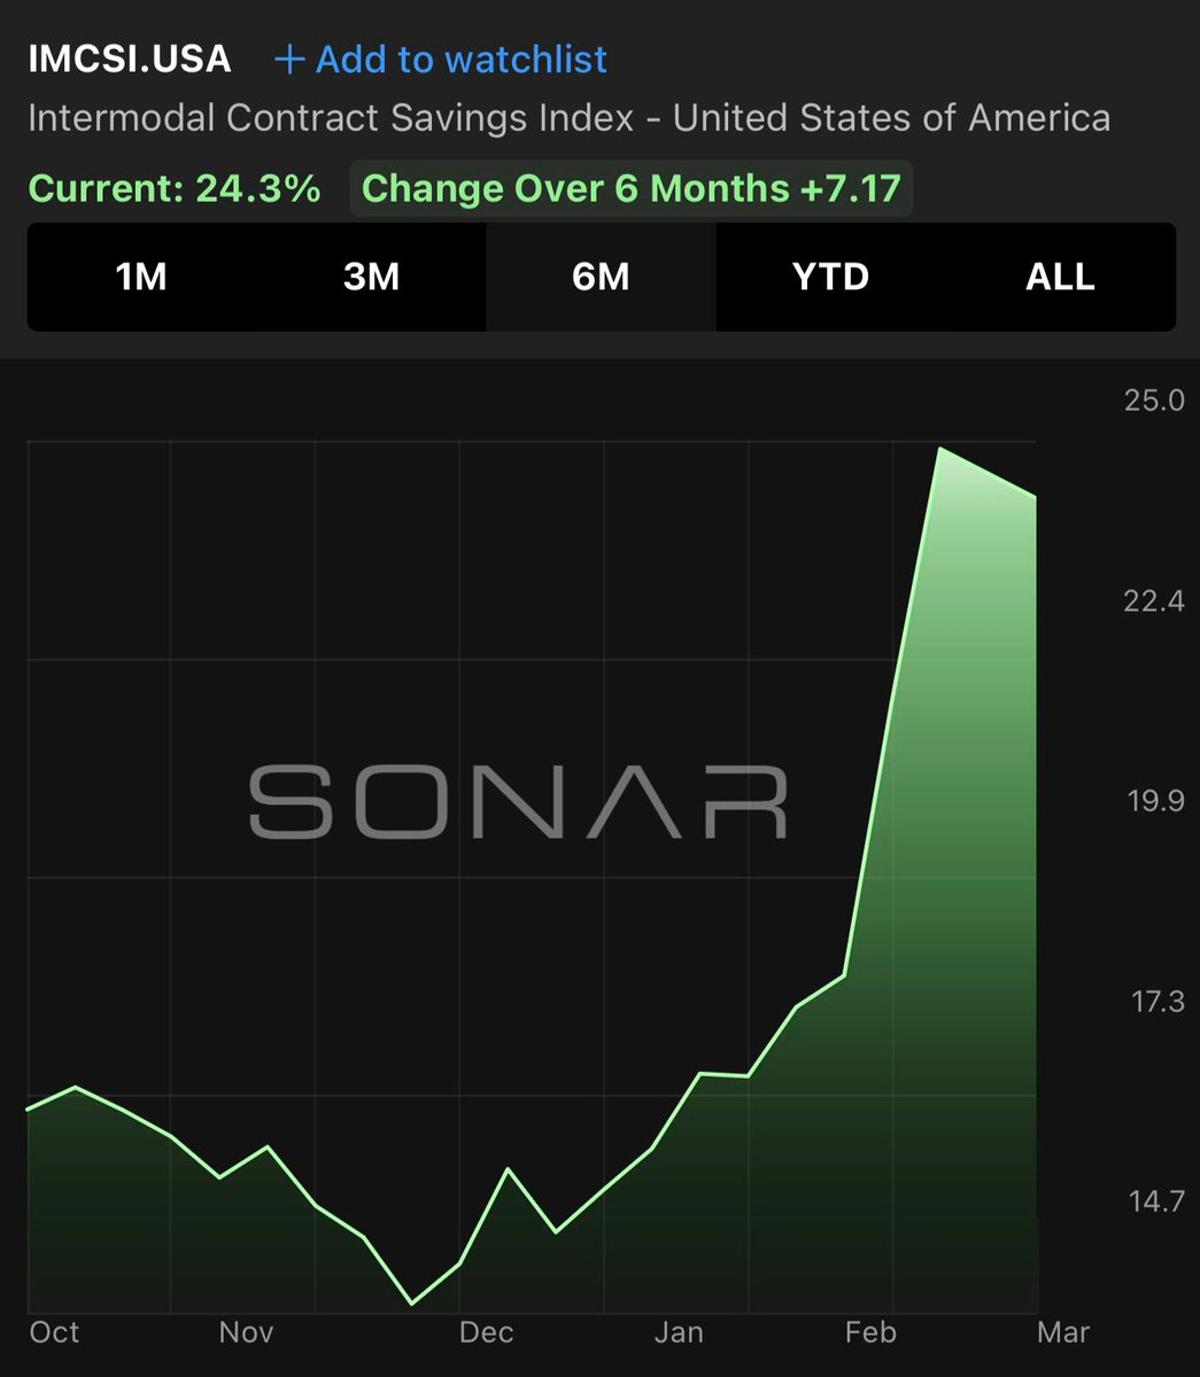This screenshot has height=1377, width=1200.
Task: Tap the Current: 24.3% value
Action: tap(175, 189)
